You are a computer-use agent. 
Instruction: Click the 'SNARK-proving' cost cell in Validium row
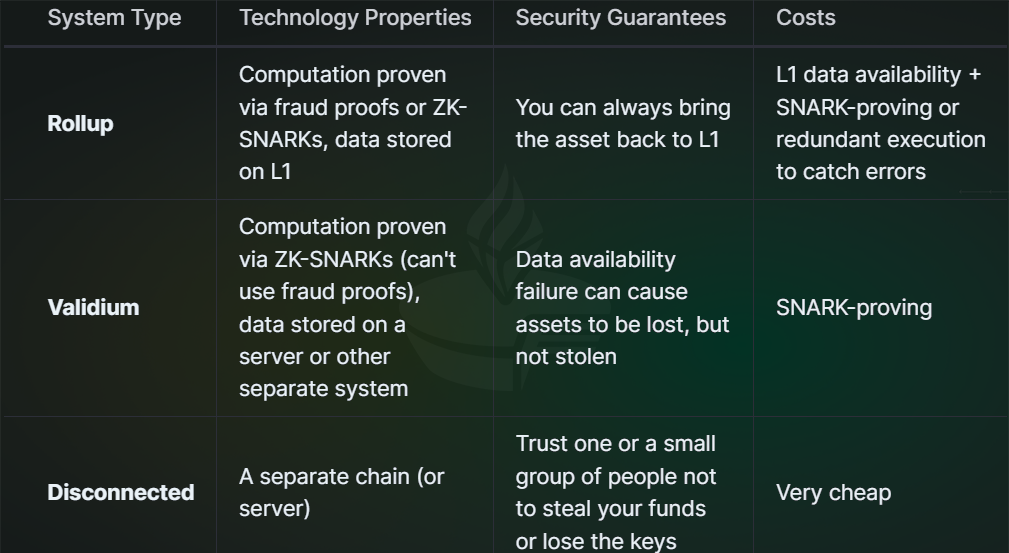point(854,308)
